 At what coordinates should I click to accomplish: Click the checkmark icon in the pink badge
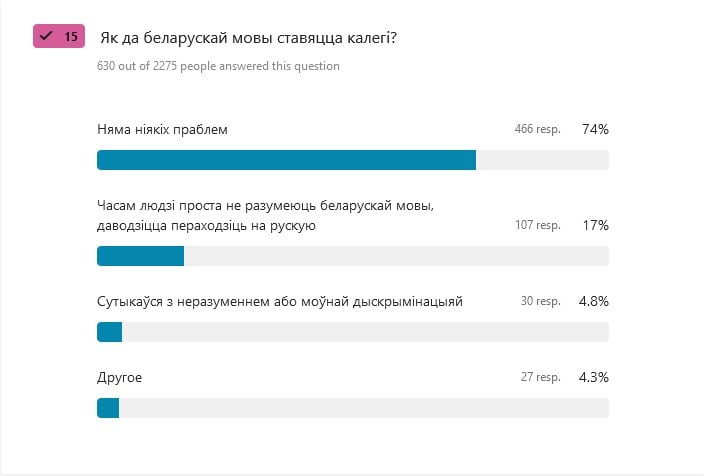click(x=46, y=35)
